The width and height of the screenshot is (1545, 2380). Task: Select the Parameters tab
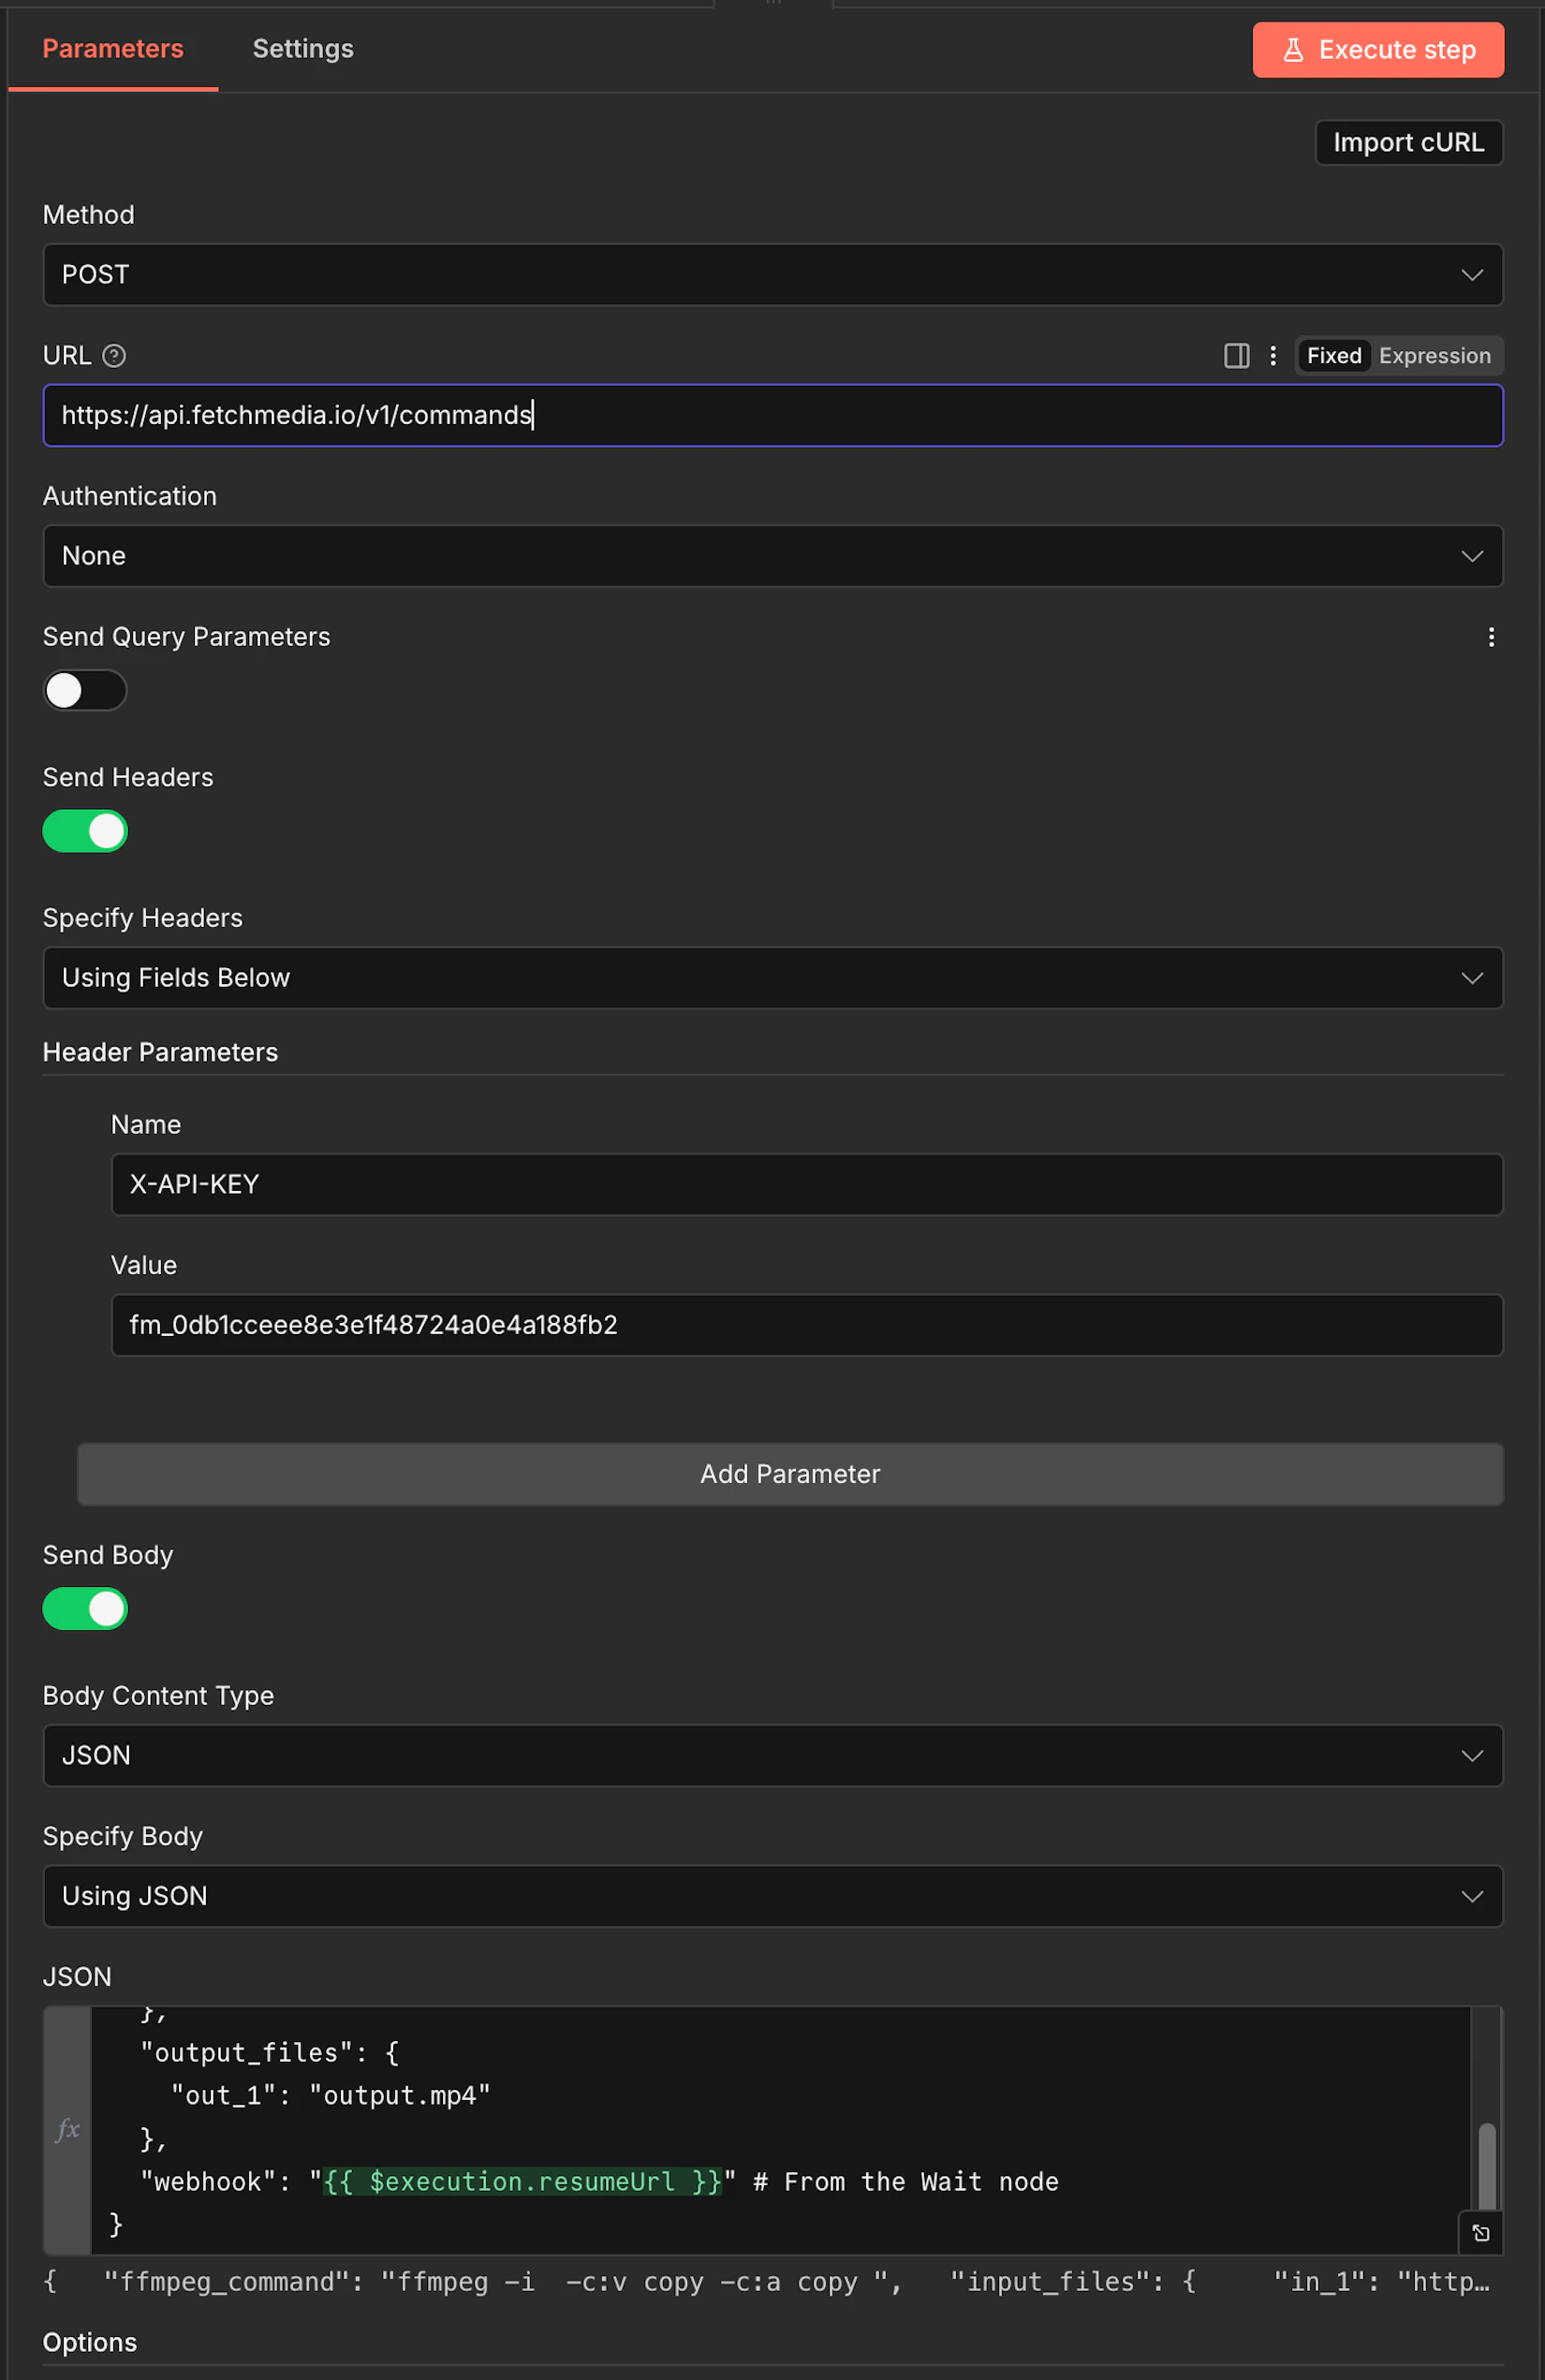[113, 49]
